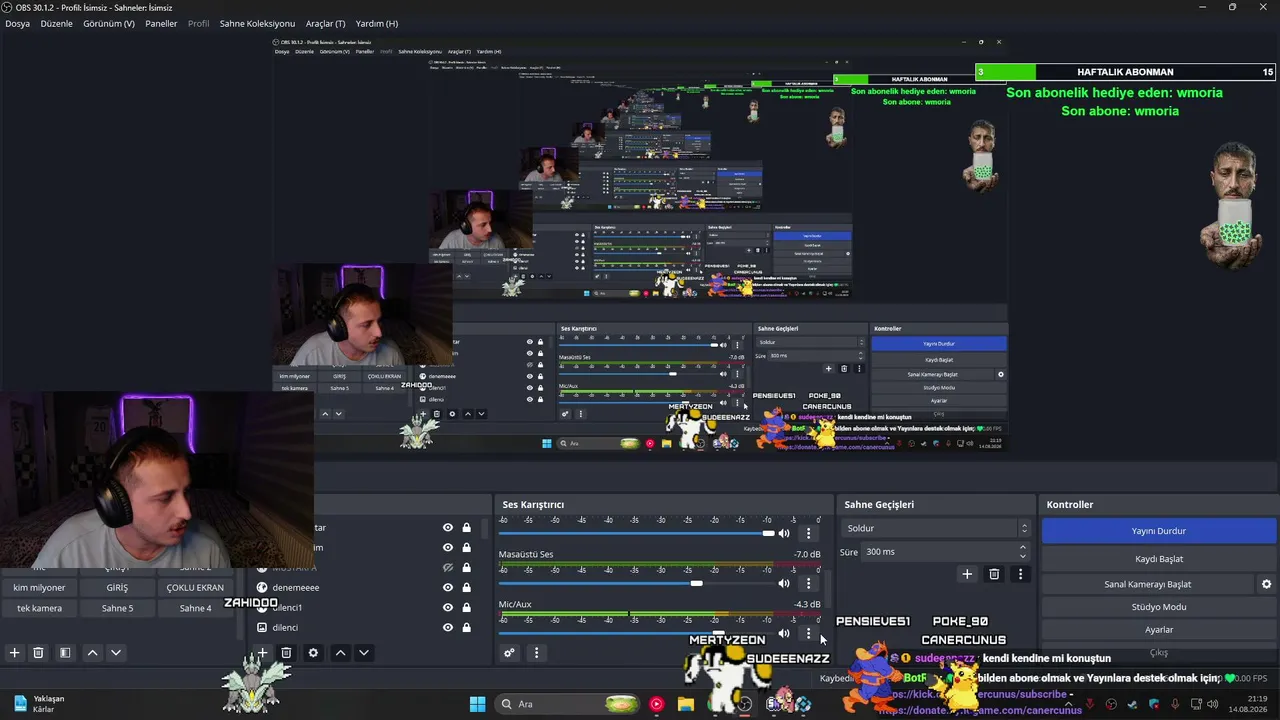Select the ÇOKLU EKRAN scene

195,588
